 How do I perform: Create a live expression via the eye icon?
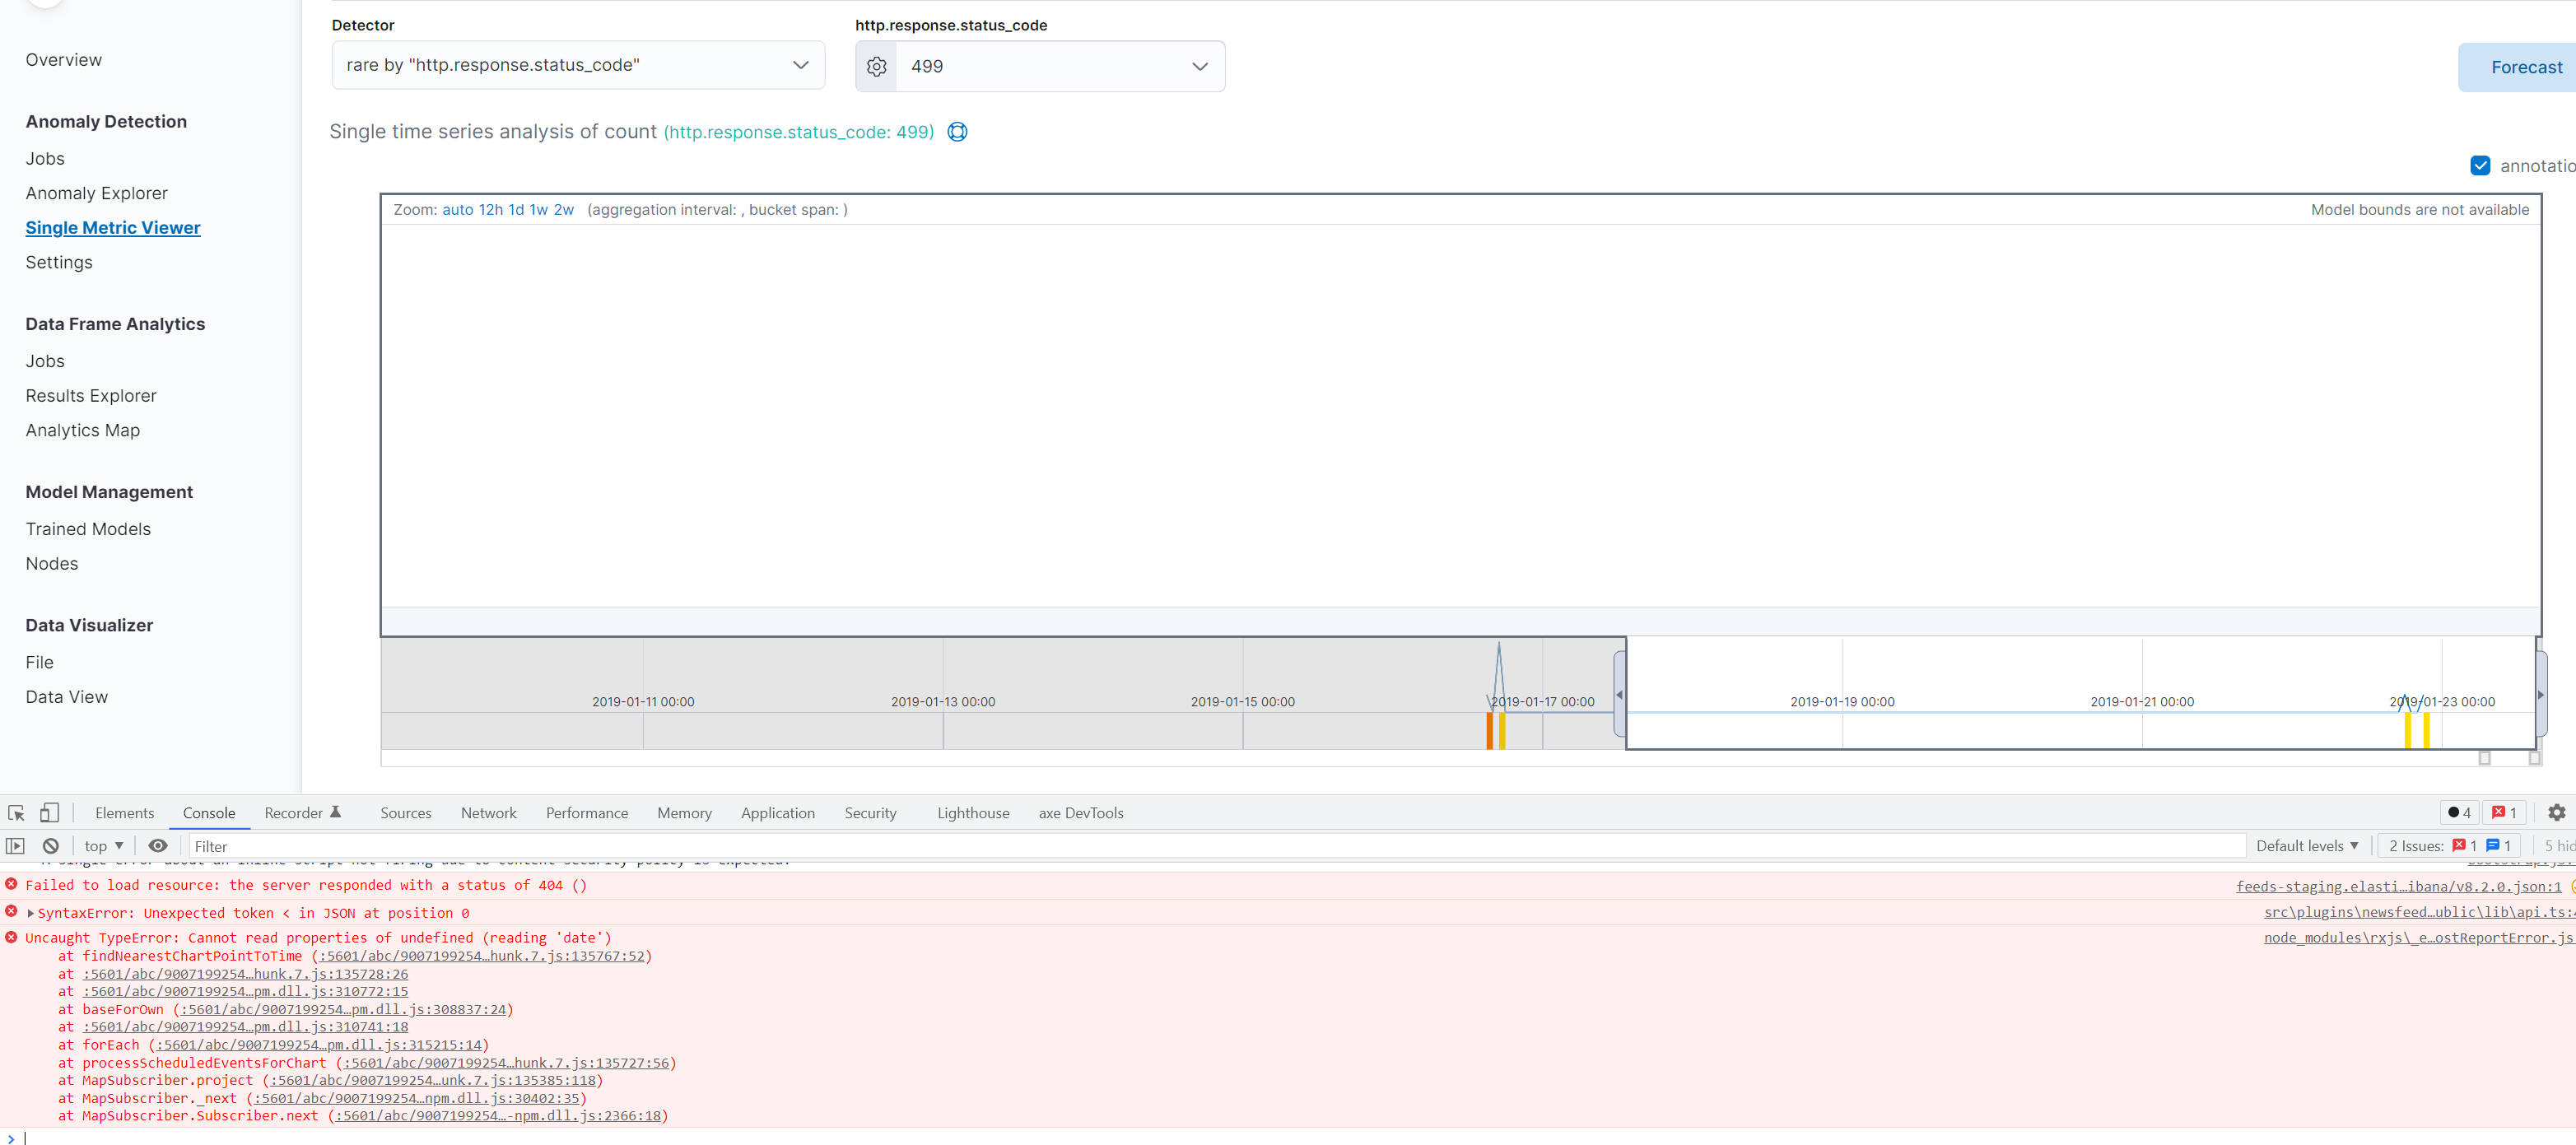point(158,845)
